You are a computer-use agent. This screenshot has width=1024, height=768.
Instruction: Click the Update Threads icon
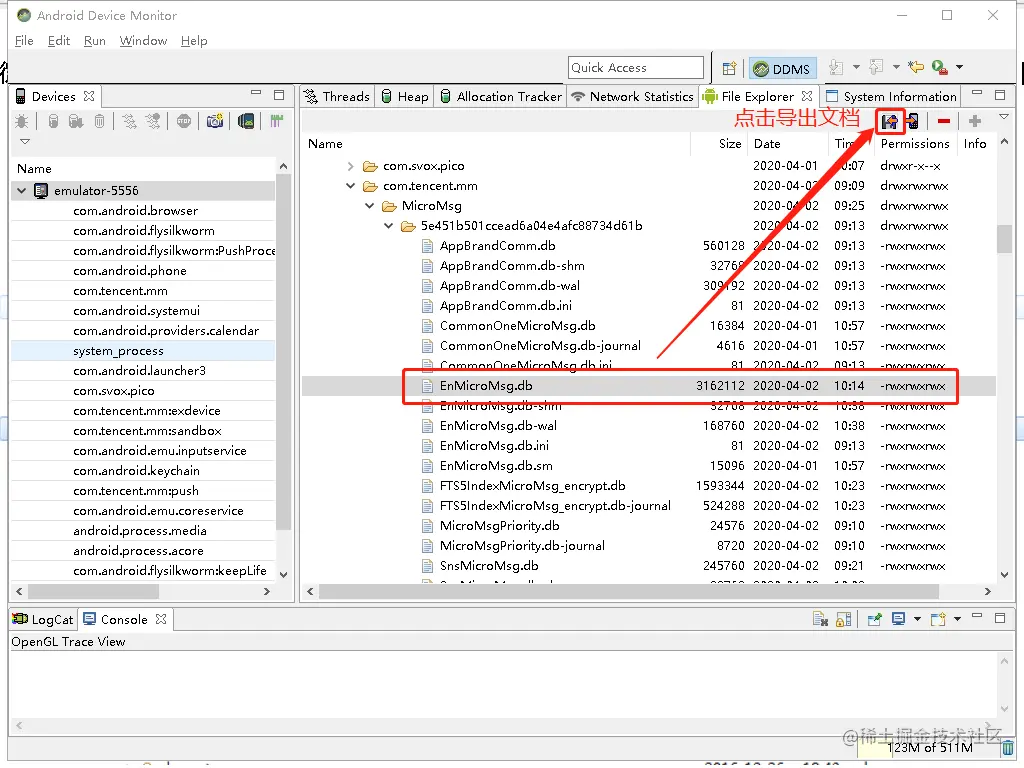pyautogui.click(x=129, y=121)
